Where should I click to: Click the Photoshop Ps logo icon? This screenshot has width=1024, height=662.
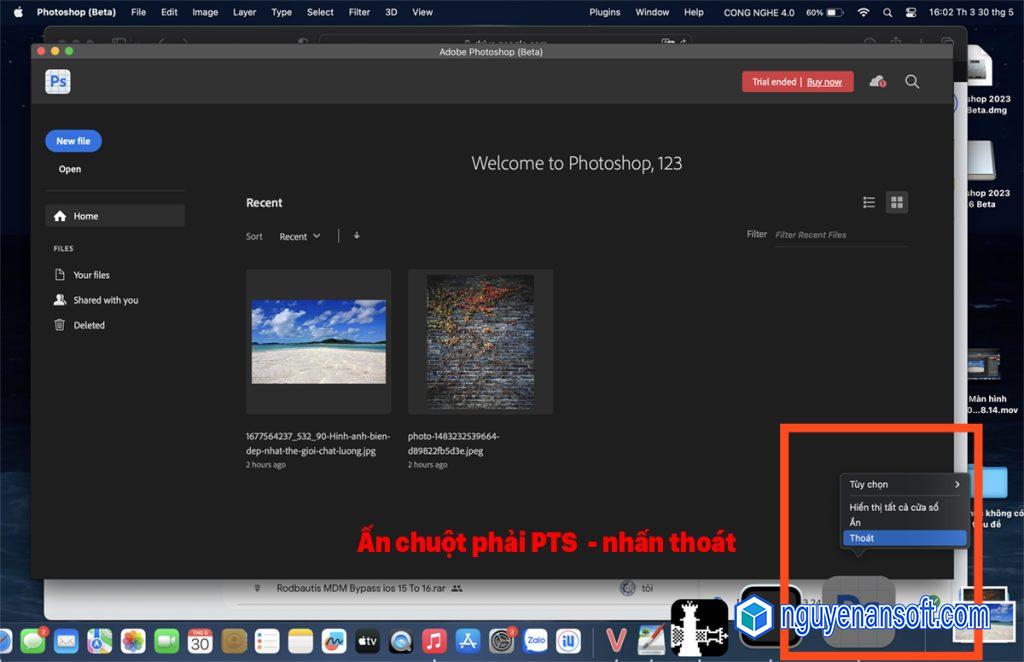pyautogui.click(x=58, y=82)
